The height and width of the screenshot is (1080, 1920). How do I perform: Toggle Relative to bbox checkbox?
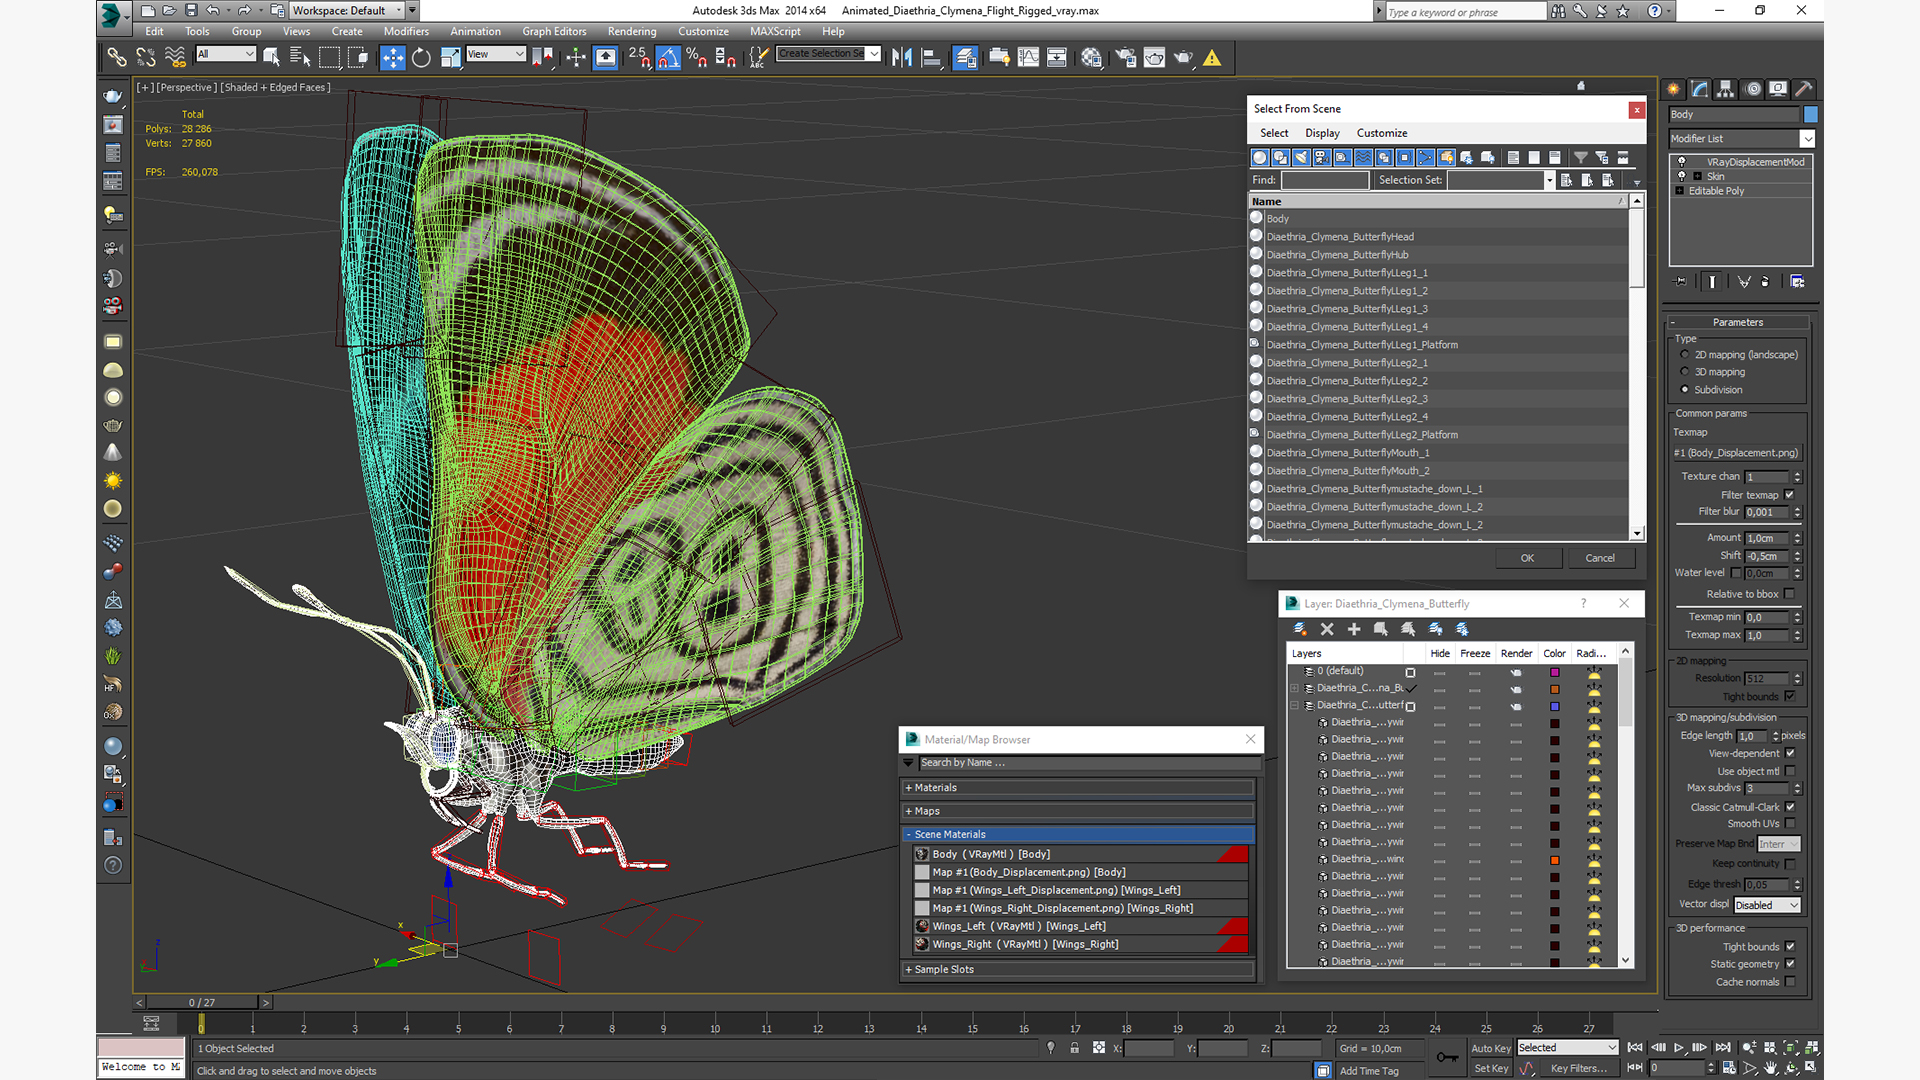(1790, 594)
